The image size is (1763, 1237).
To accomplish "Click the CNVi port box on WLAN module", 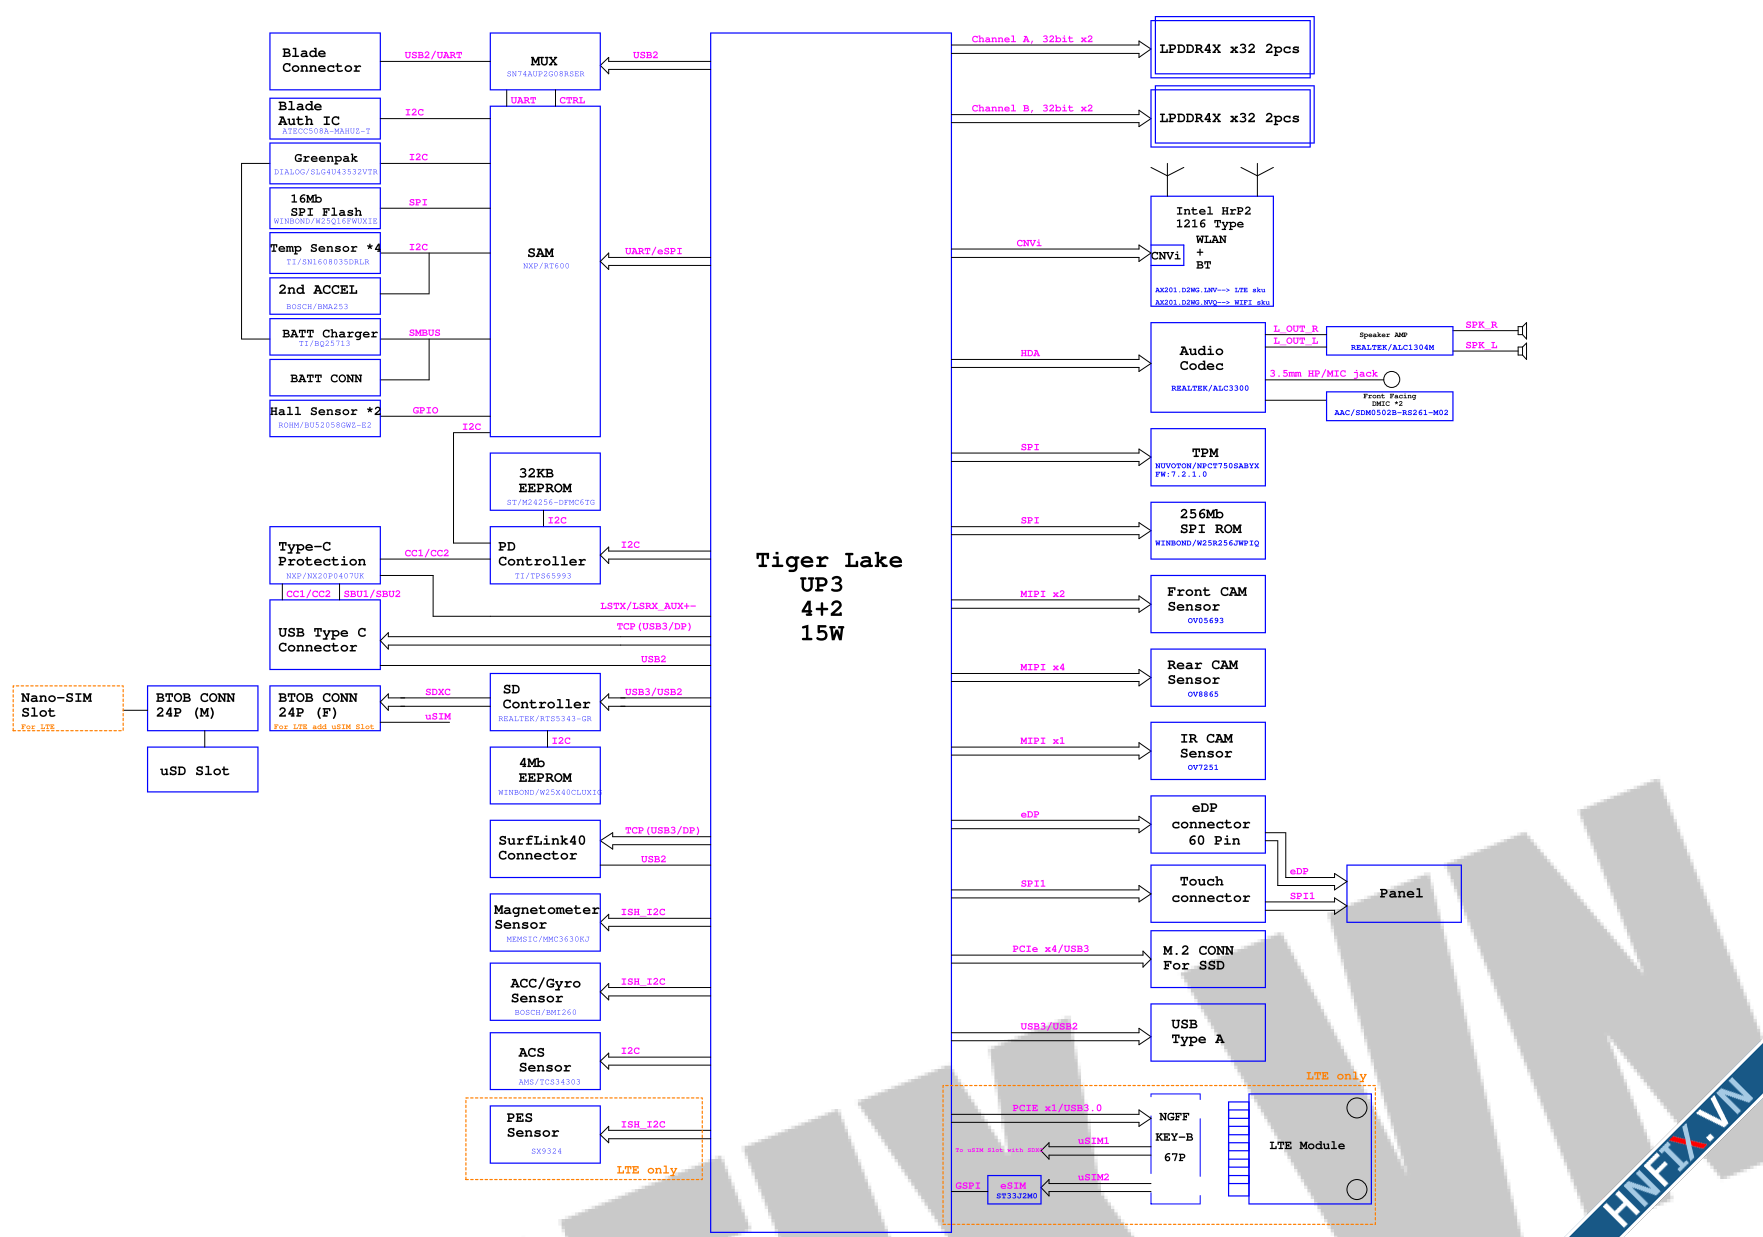I will coord(1166,256).
